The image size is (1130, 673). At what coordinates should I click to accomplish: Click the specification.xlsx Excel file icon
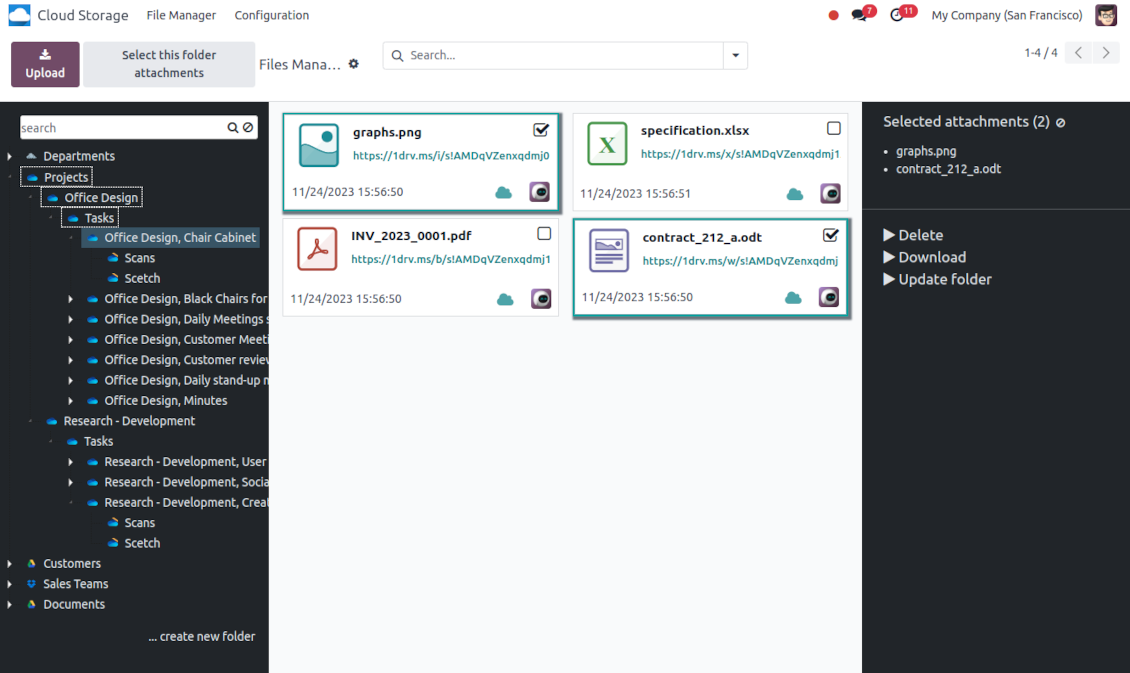[607, 143]
